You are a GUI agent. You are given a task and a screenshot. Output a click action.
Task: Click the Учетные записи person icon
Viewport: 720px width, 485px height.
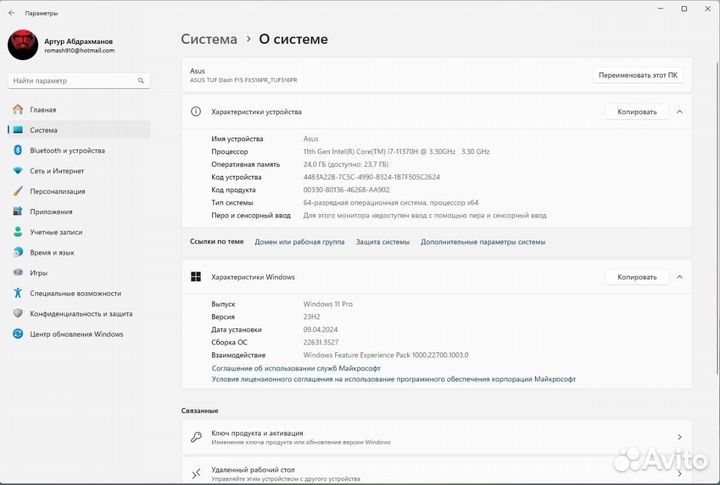[18, 232]
